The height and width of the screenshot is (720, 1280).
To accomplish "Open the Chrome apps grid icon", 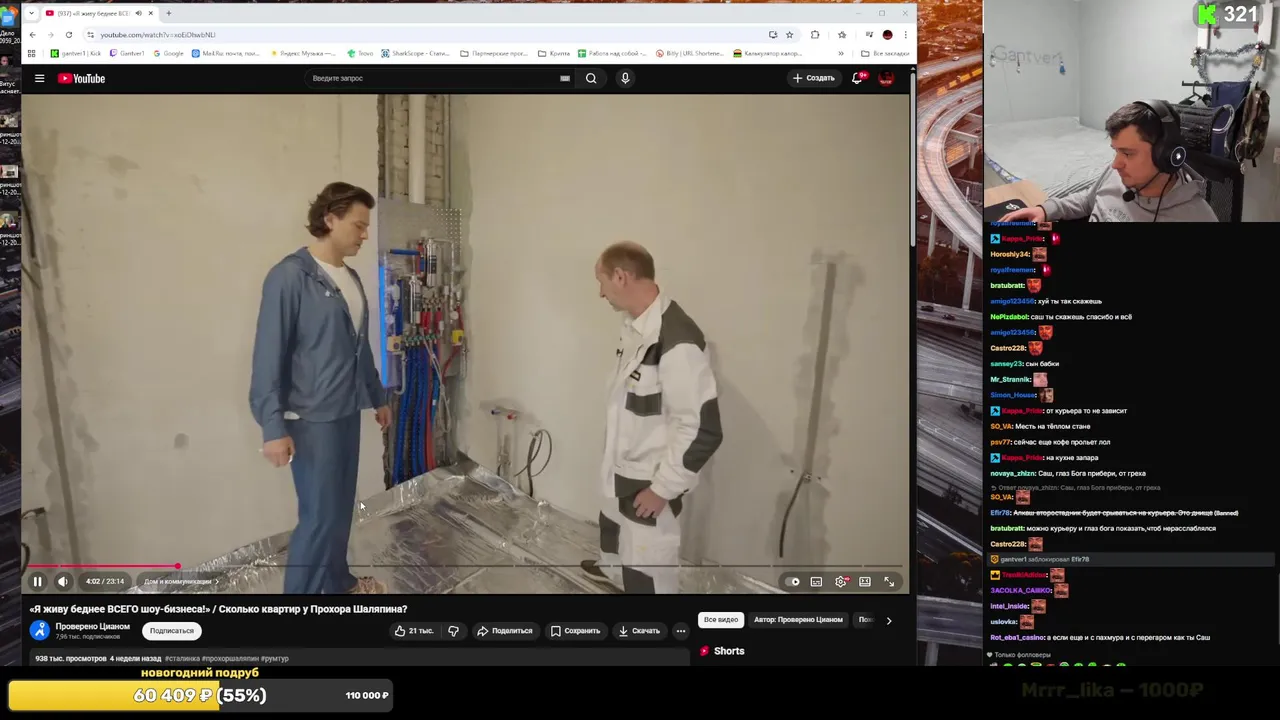I will [33, 53].
